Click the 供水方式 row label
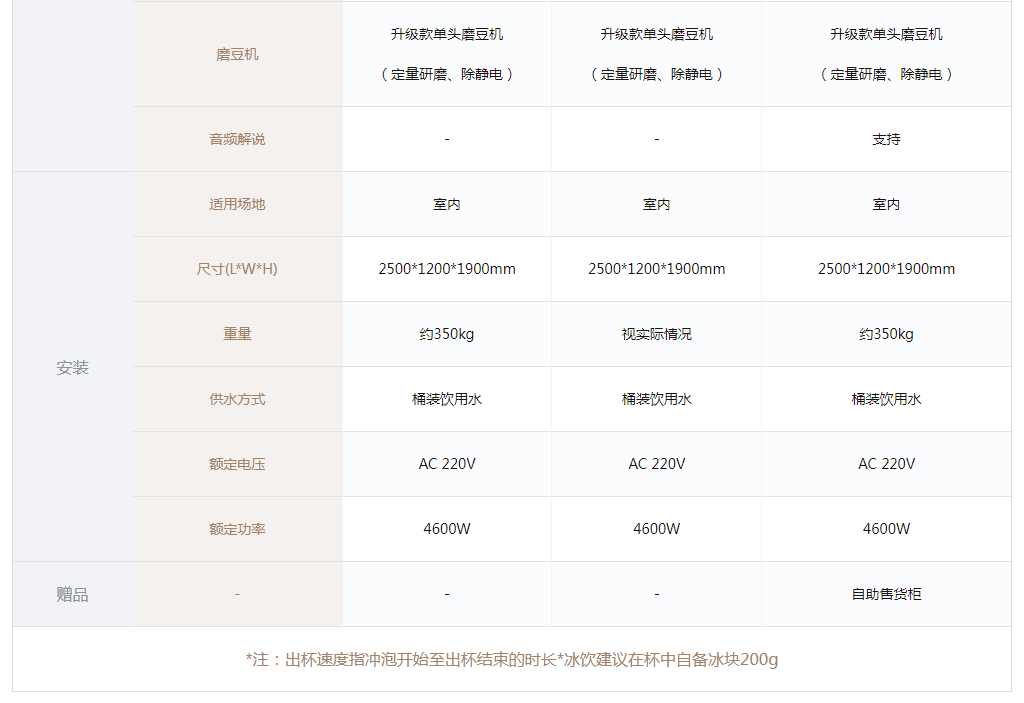 click(237, 399)
